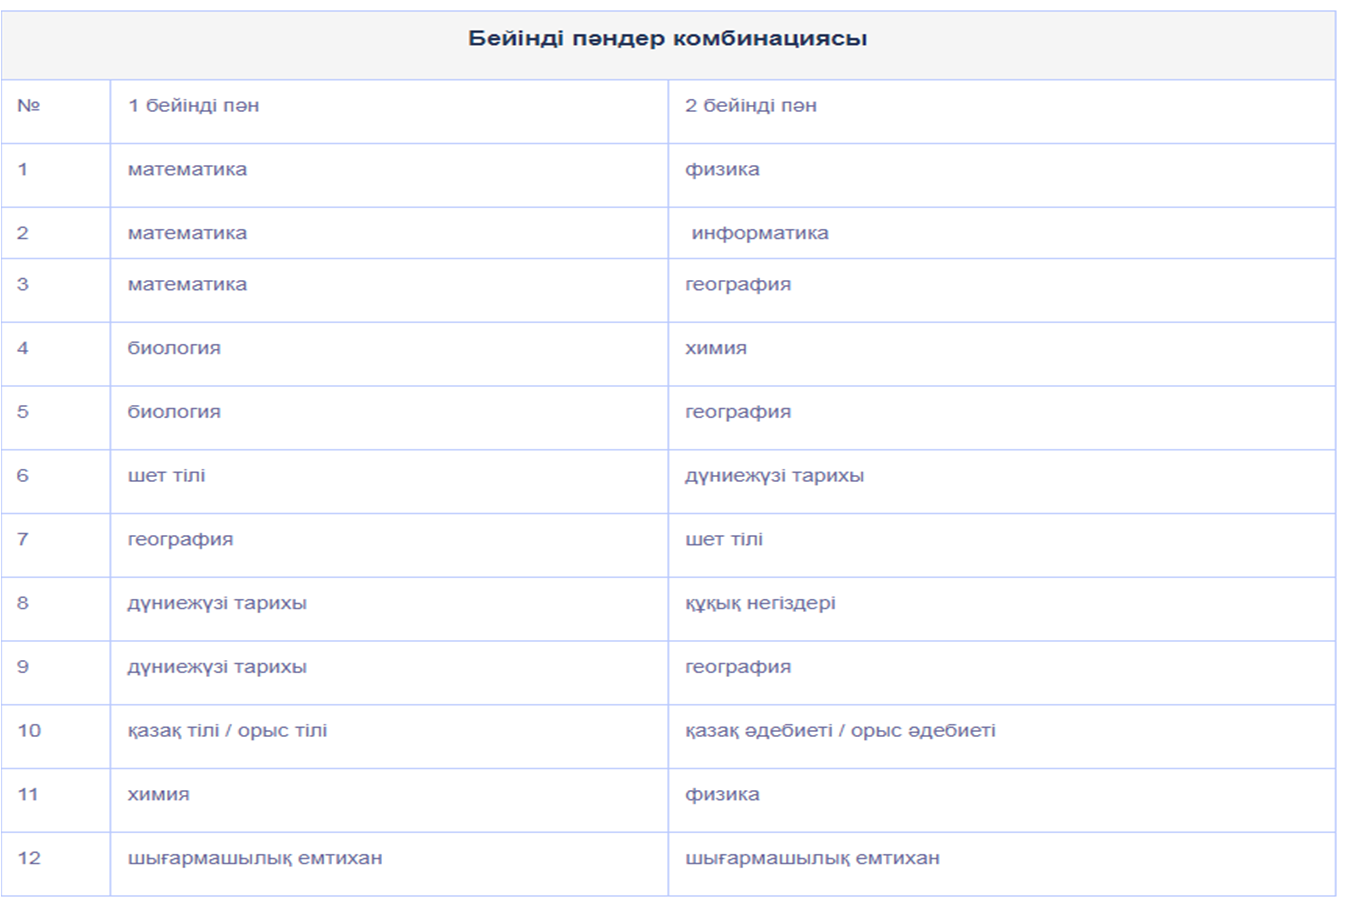This screenshot has width=1350, height=902.
Task: Select 'география' in row 7's first subject column
Action: point(180,540)
